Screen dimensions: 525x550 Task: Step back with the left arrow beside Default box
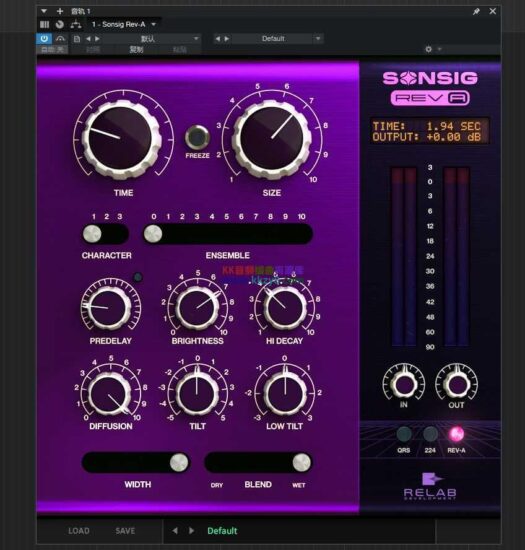point(218,39)
